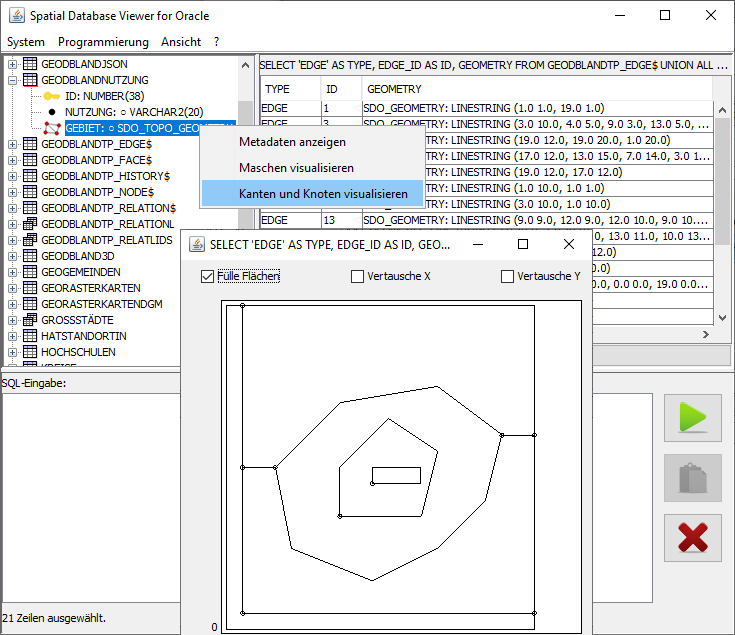Enable the Vertausche Y checkbox

pyautogui.click(x=507, y=276)
